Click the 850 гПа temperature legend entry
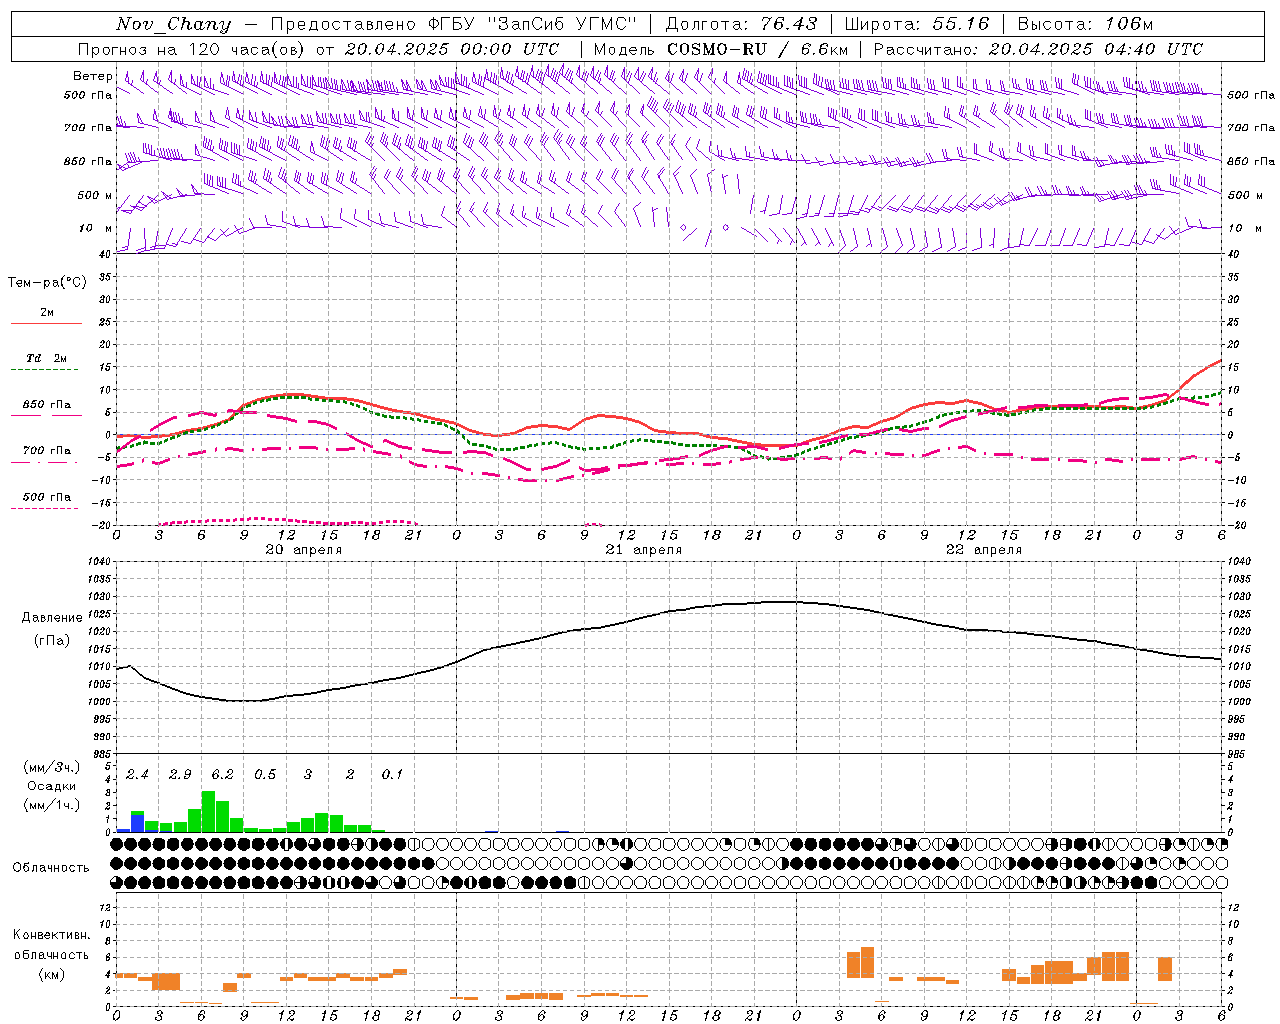 click(x=47, y=404)
